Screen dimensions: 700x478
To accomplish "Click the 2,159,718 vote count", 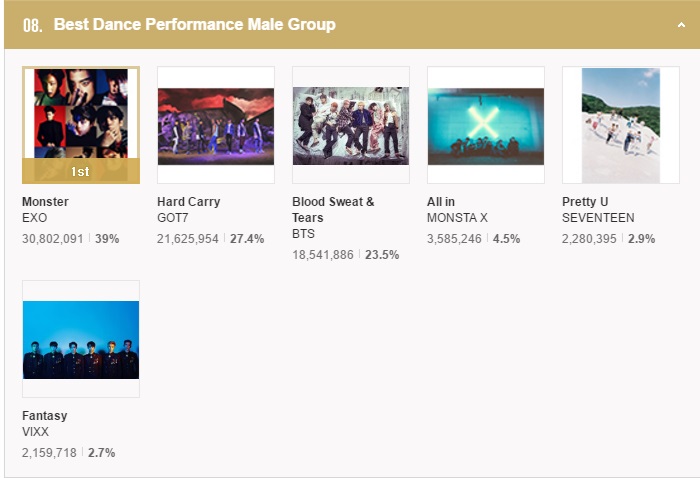I will pos(49,453).
